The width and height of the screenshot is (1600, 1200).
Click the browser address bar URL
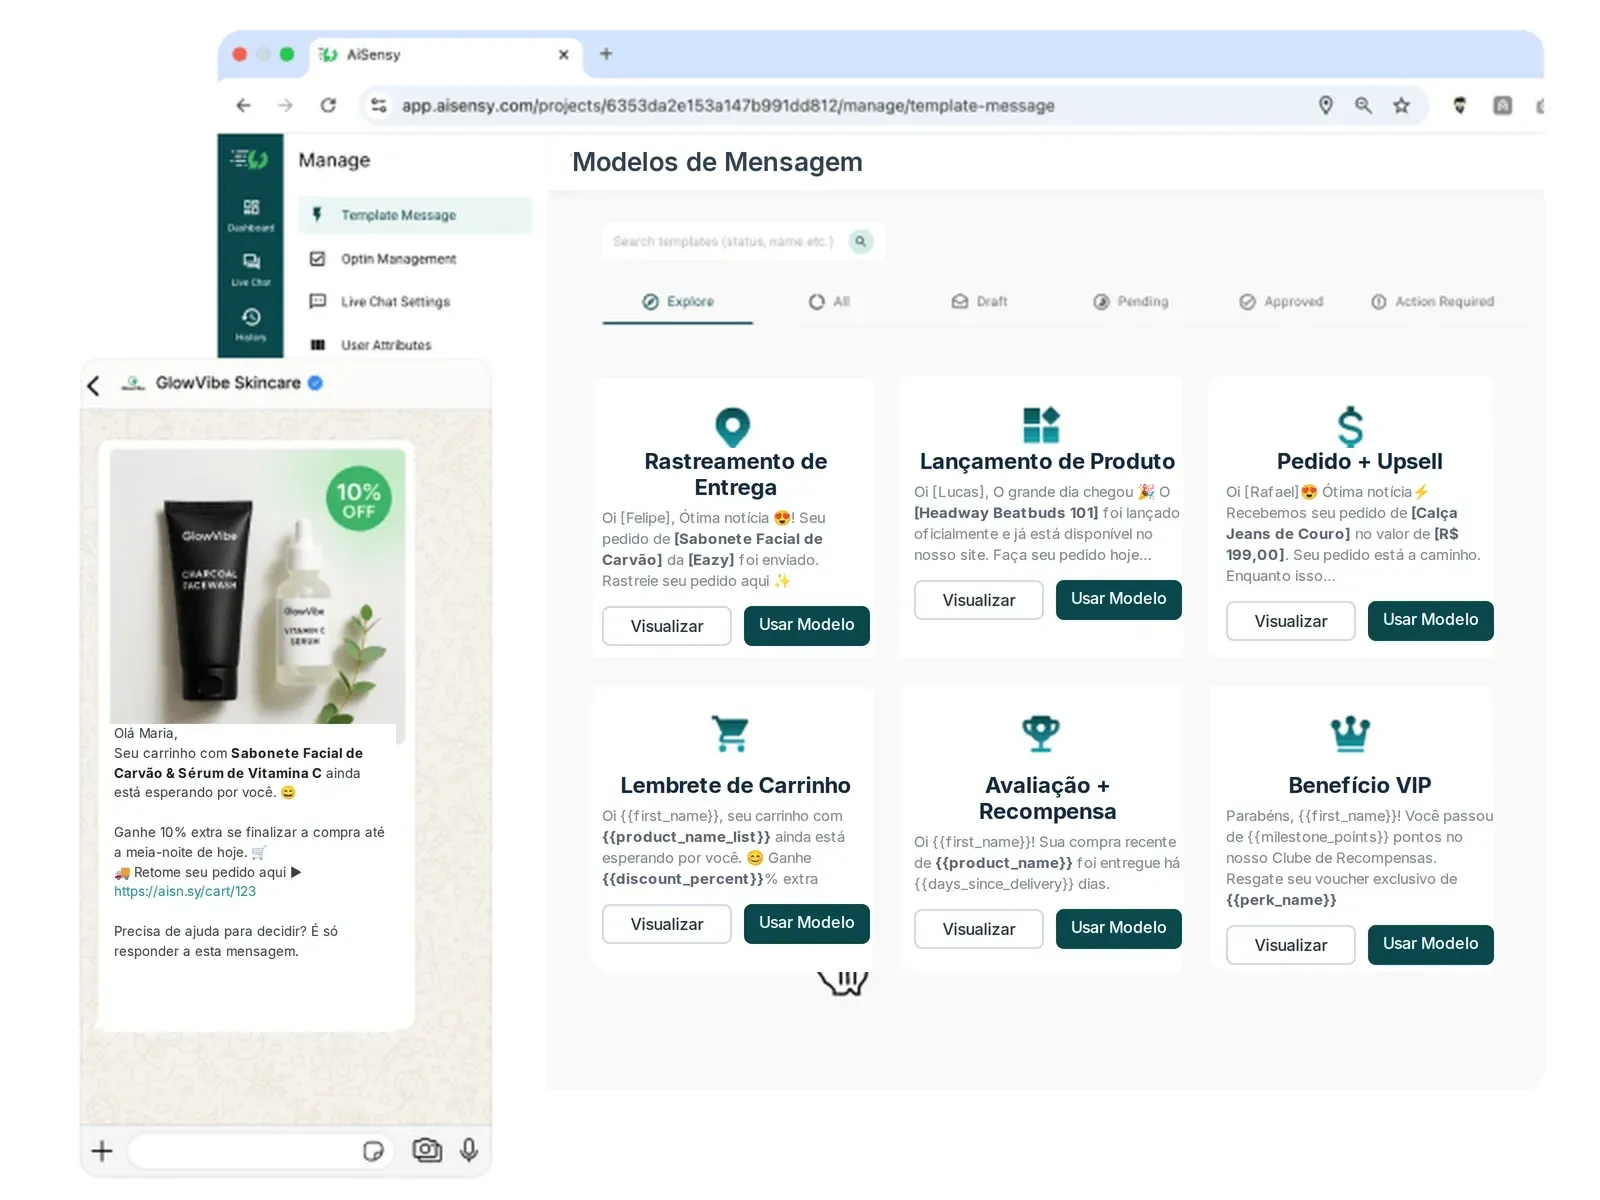tap(728, 105)
